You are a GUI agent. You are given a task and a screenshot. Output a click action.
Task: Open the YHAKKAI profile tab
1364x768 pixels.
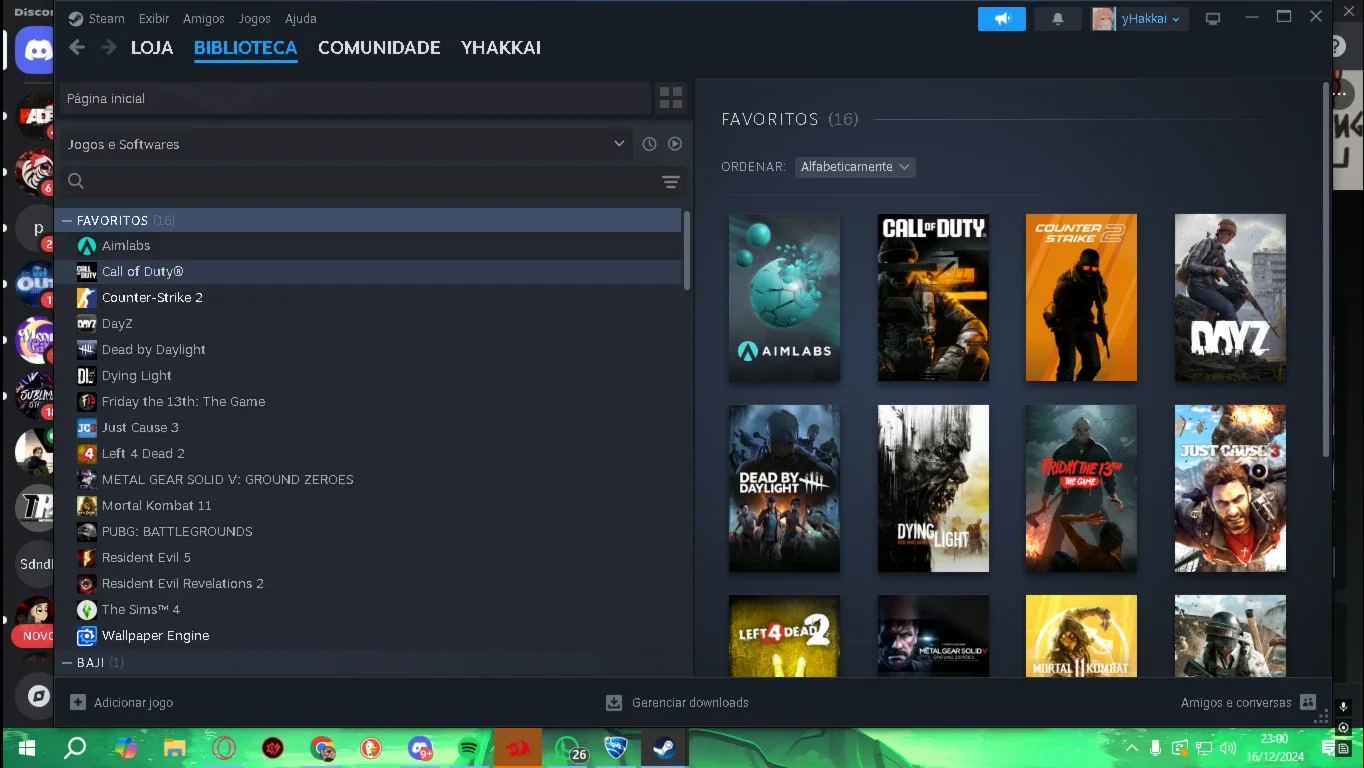coord(501,48)
